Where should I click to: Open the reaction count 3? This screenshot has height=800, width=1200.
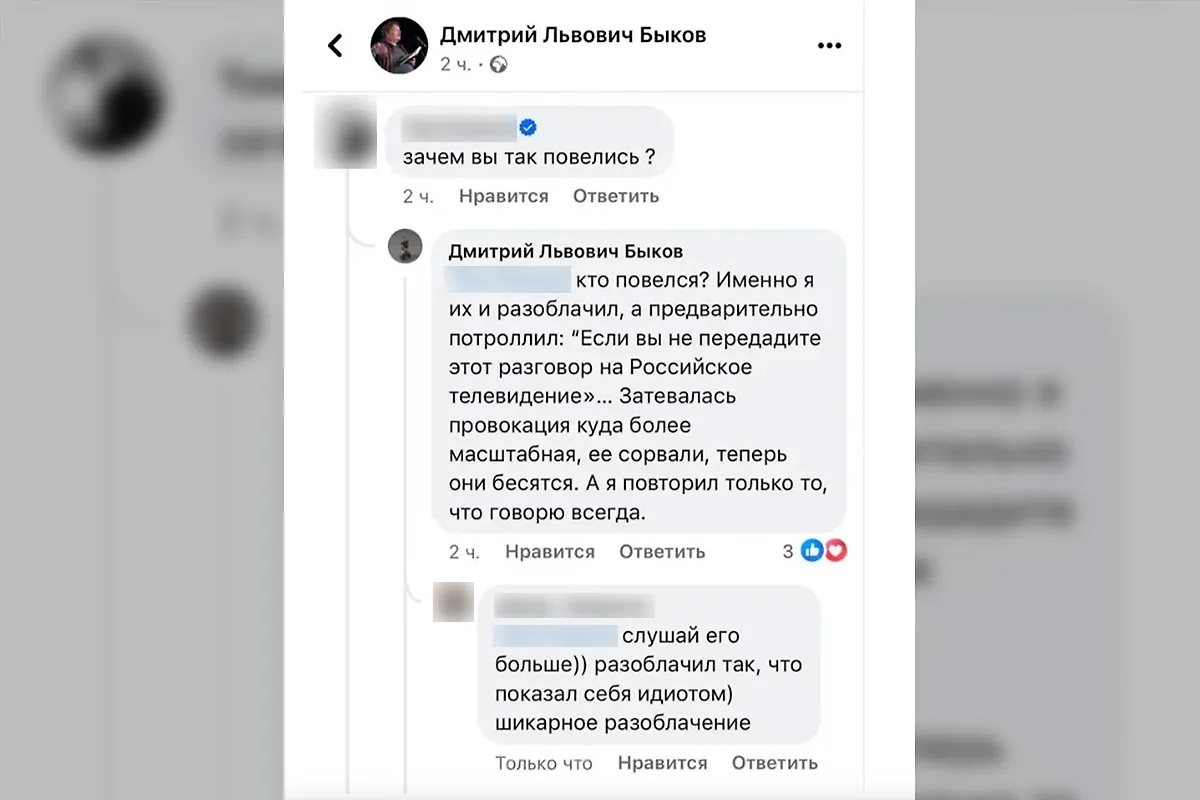click(788, 551)
